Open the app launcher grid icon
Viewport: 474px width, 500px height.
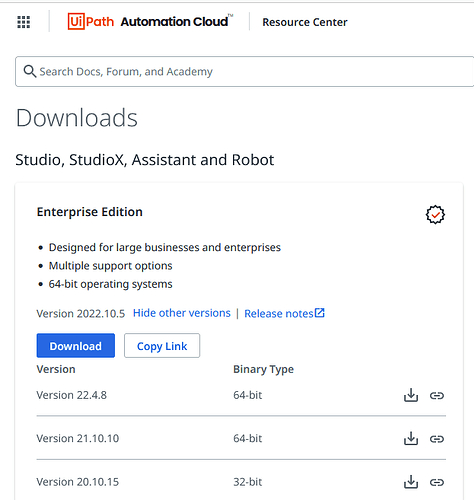pyautogui.click(x=24, y=22)
